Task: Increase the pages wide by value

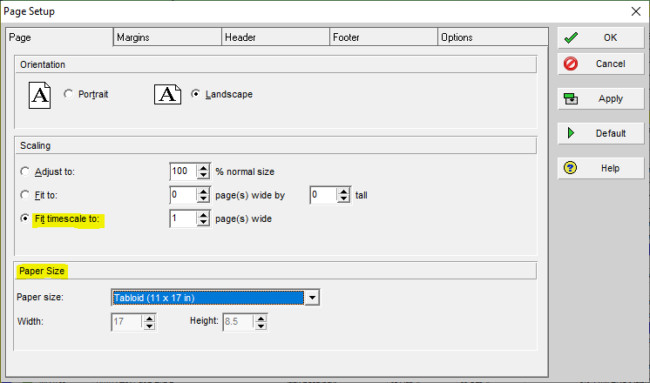Action: click(x=204, y=191)
